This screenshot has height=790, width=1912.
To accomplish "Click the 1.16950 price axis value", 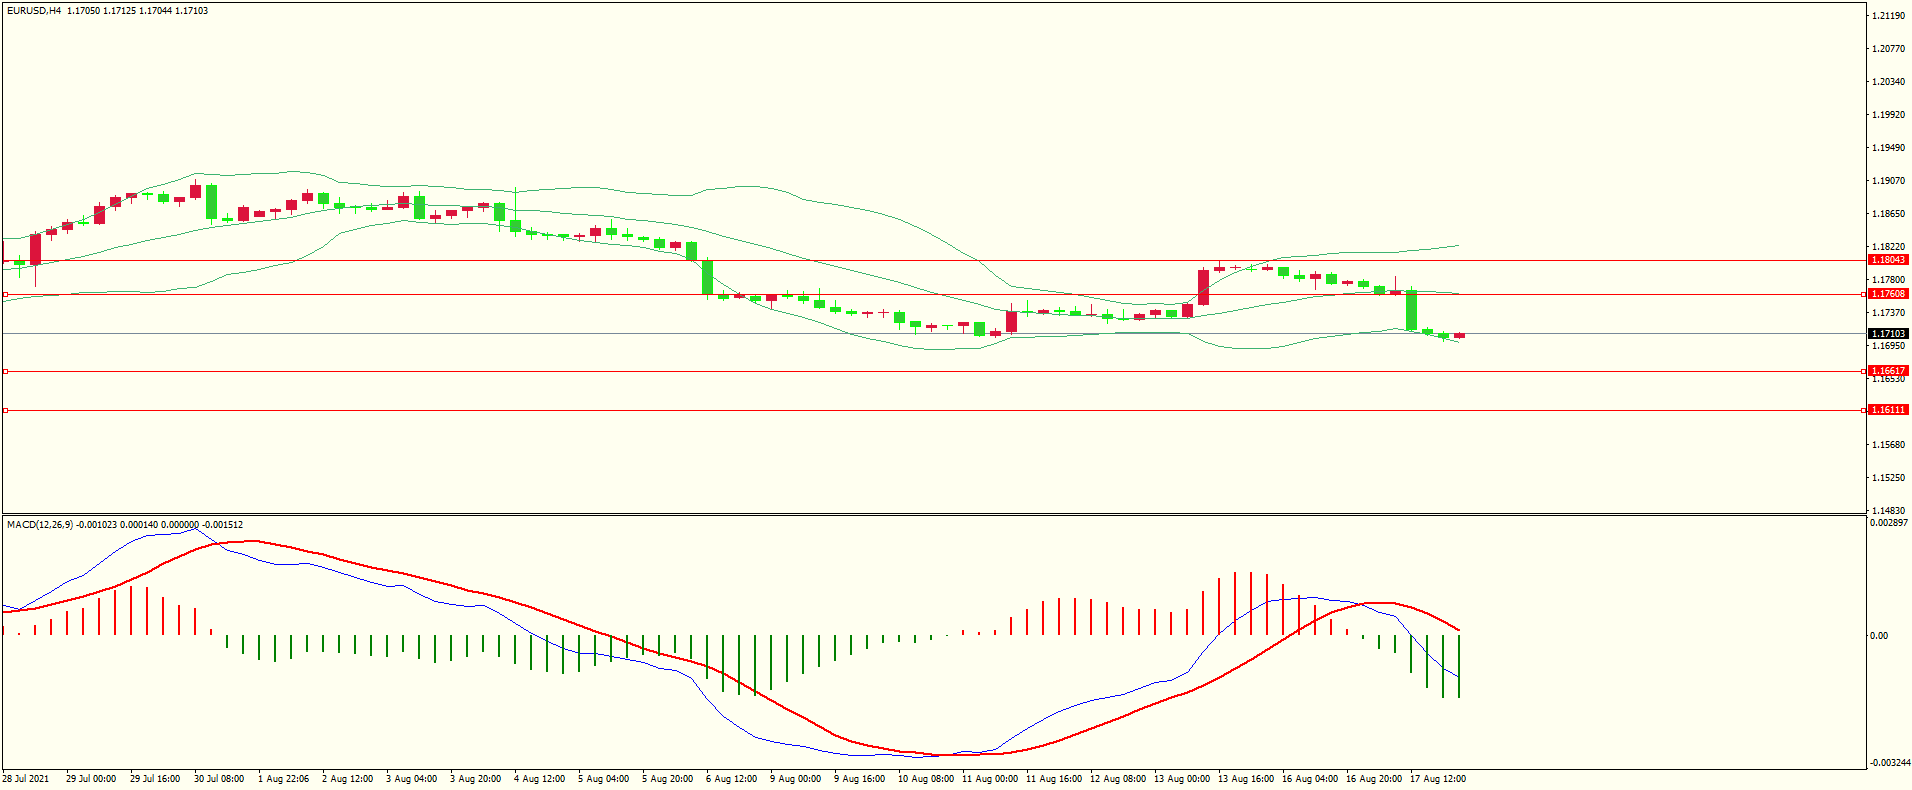I will (1888, 346).
